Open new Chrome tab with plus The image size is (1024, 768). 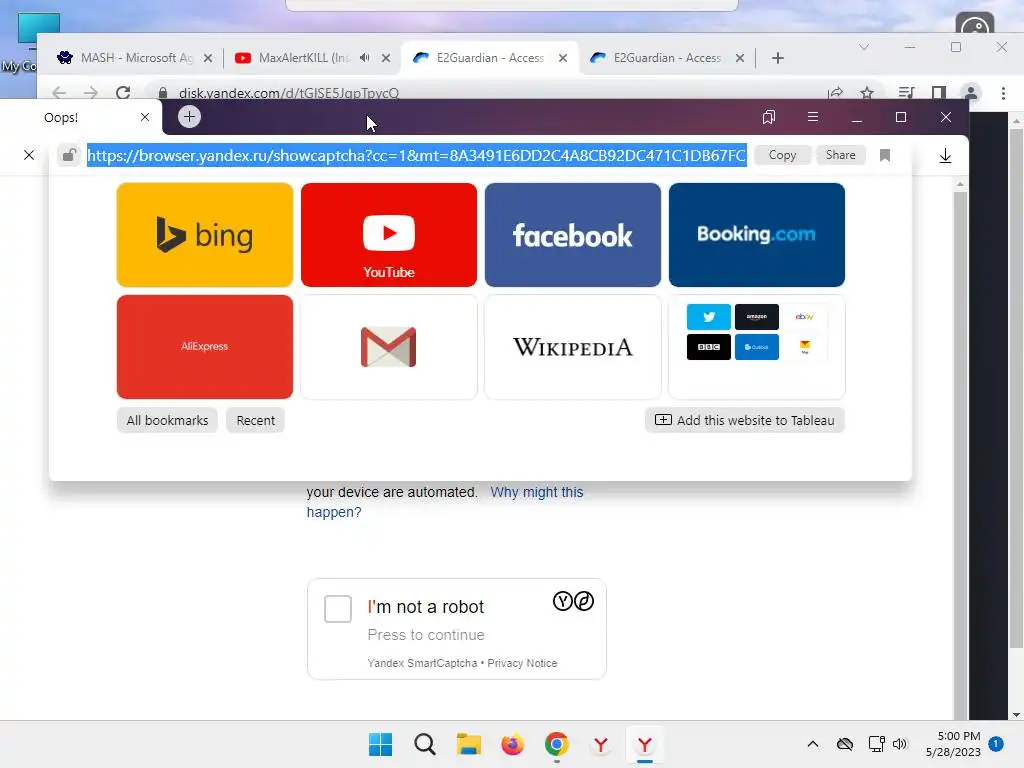777,58
